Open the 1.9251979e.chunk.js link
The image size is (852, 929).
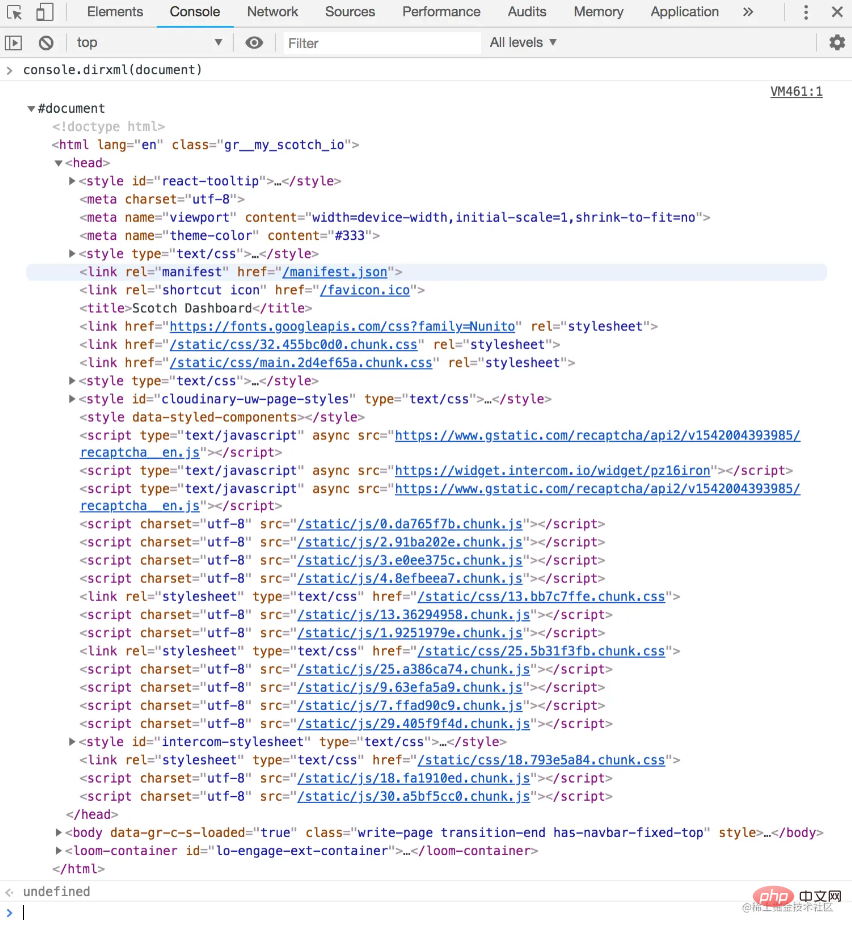point(410,633)
